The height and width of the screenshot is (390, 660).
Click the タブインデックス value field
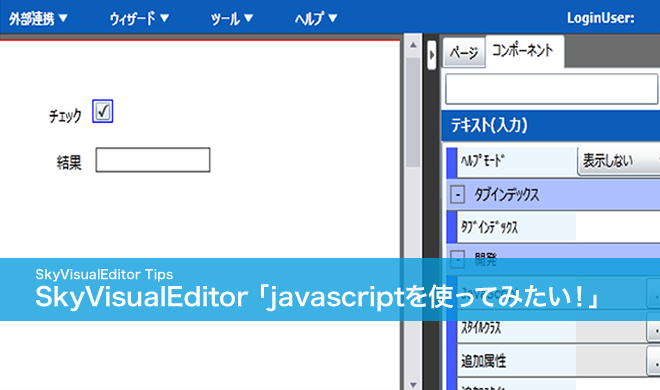point(617,227)
